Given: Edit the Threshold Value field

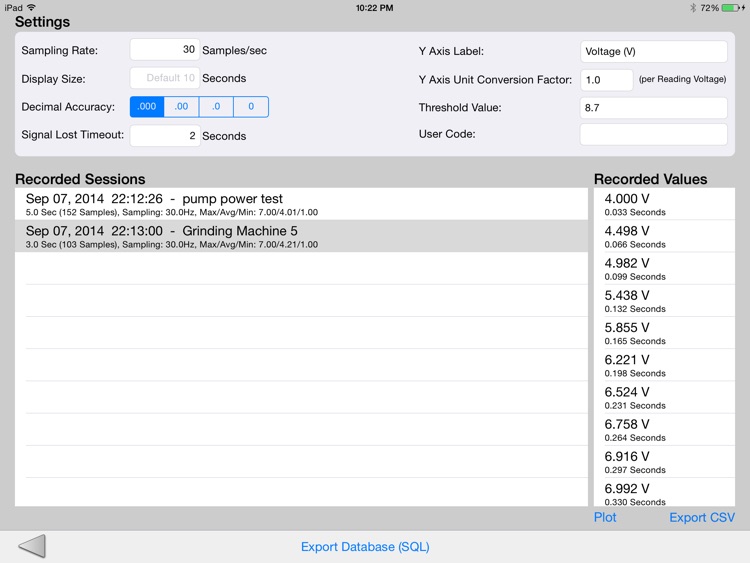Looking at the screenshot, I should pyautogui.click(x=653, y=108).
